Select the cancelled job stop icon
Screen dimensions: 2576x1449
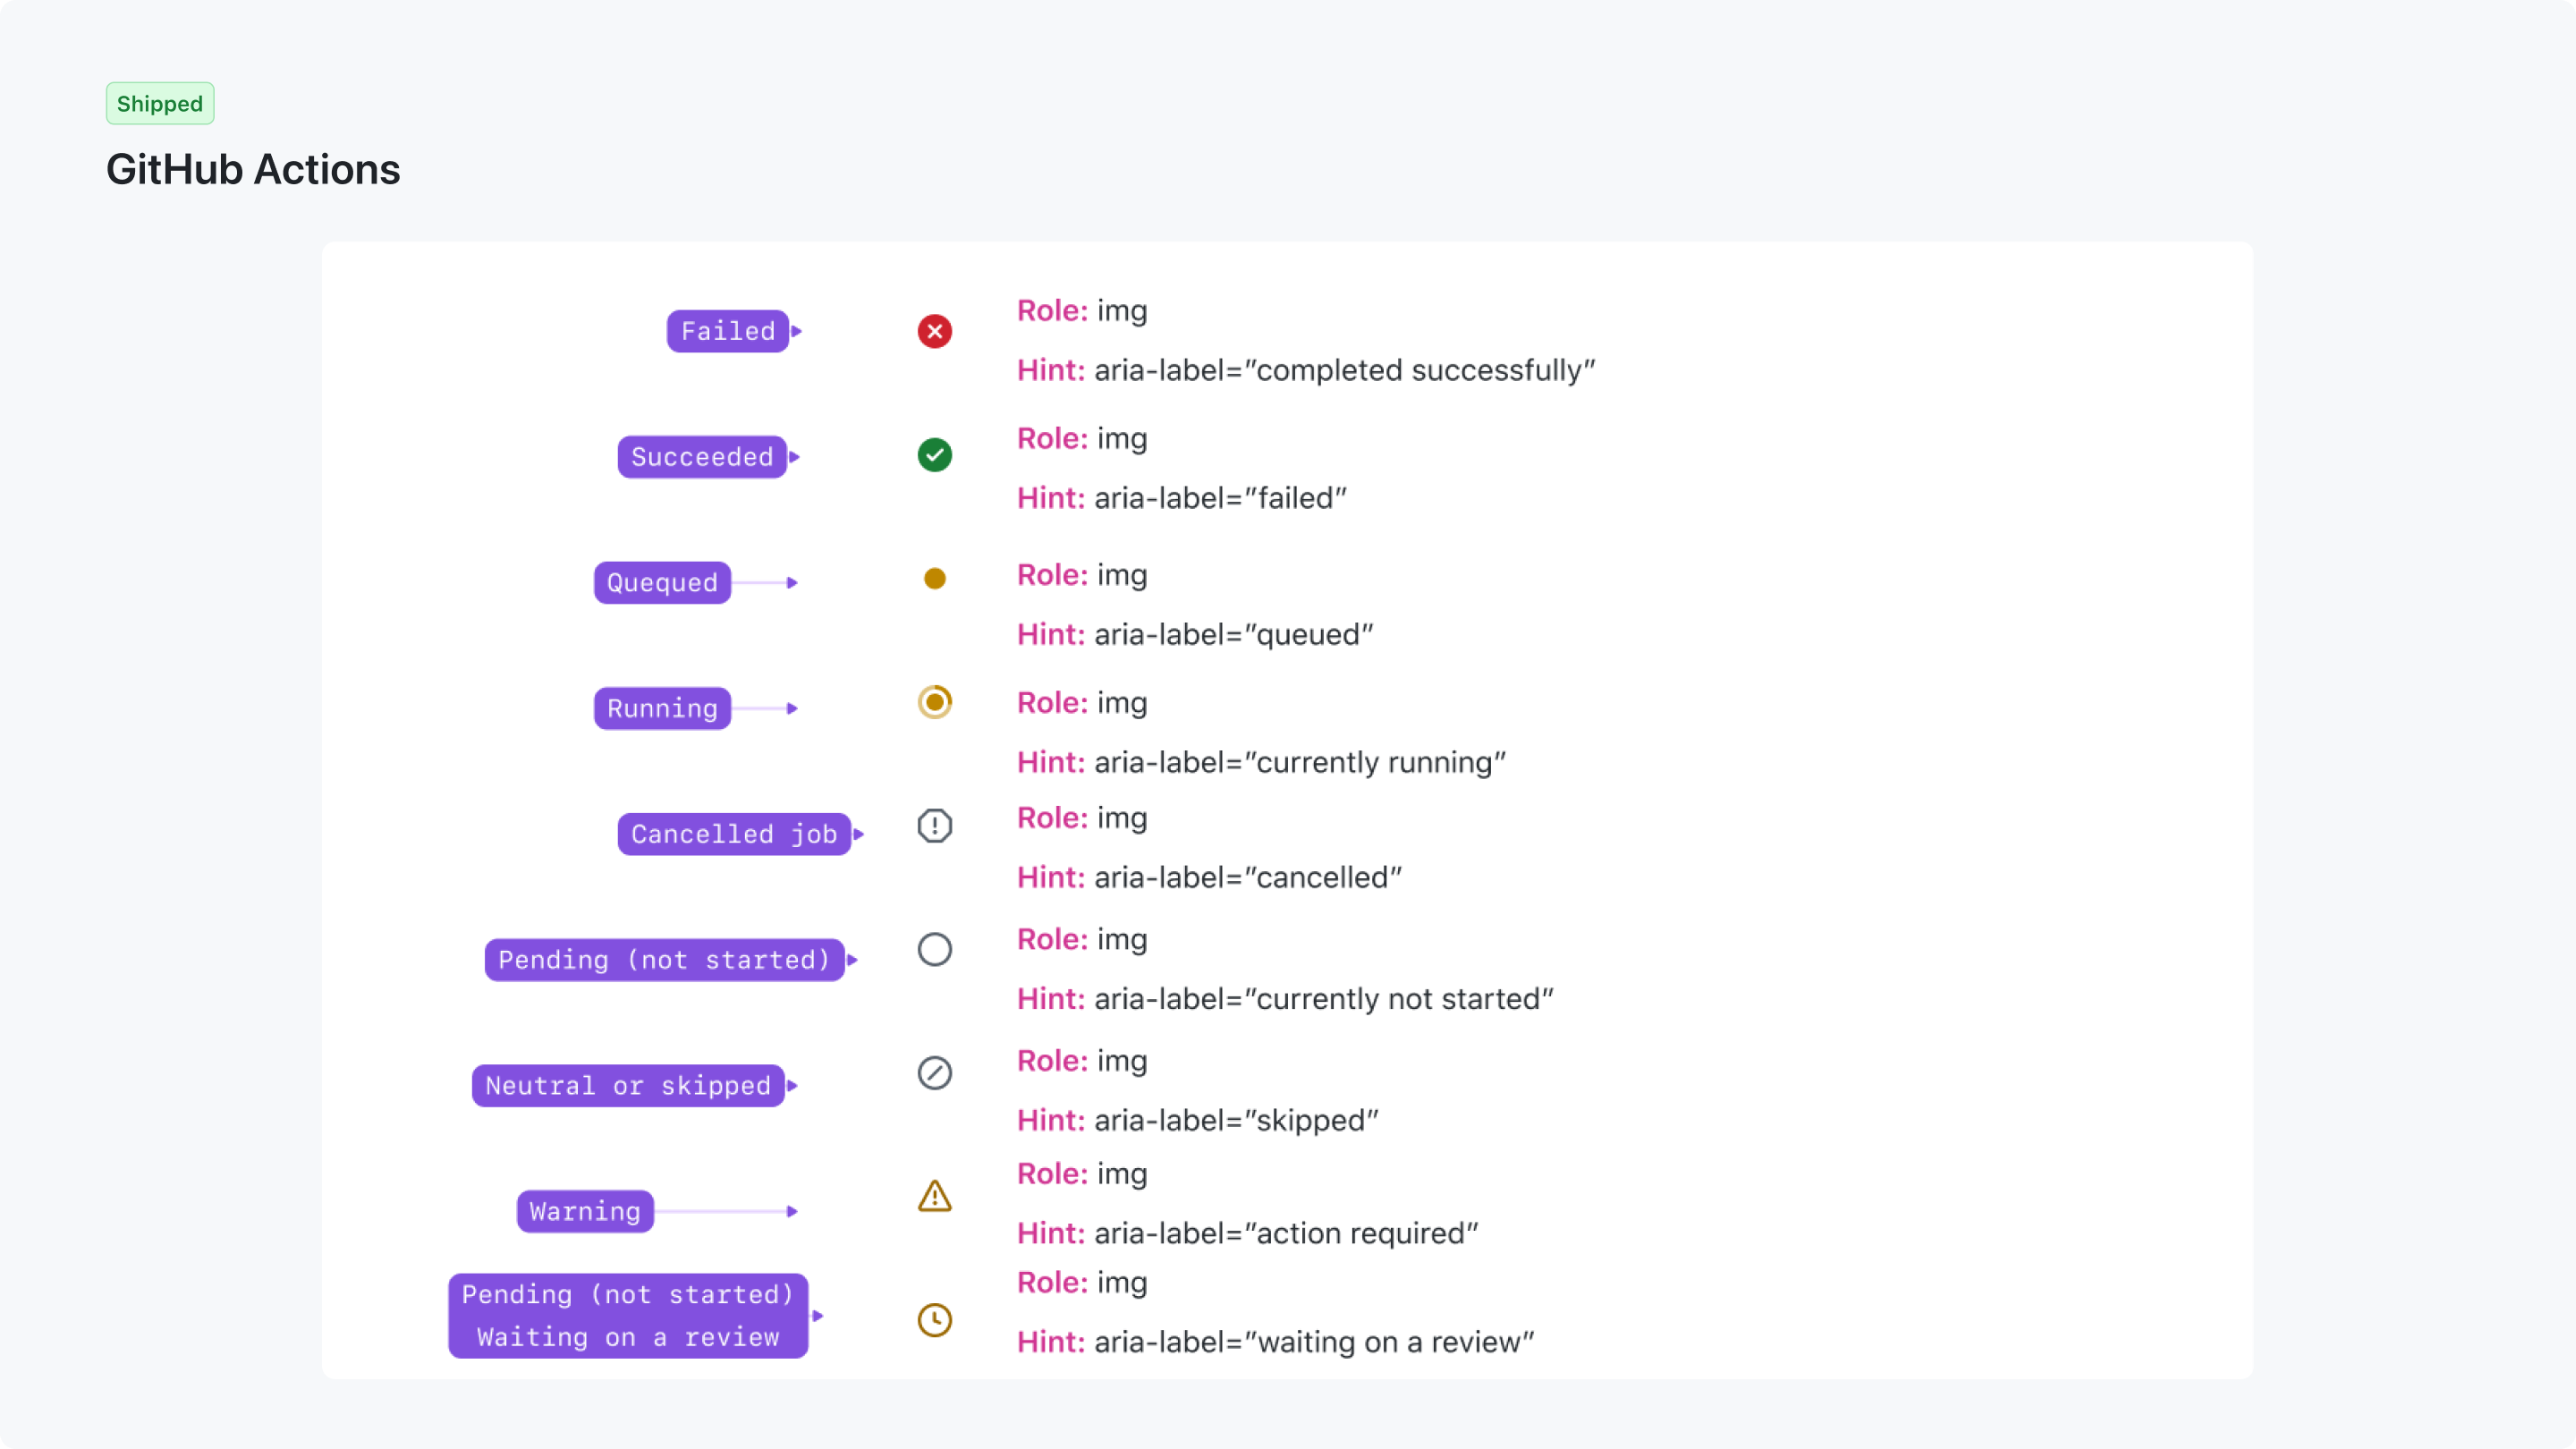click(x=934, y=825)
